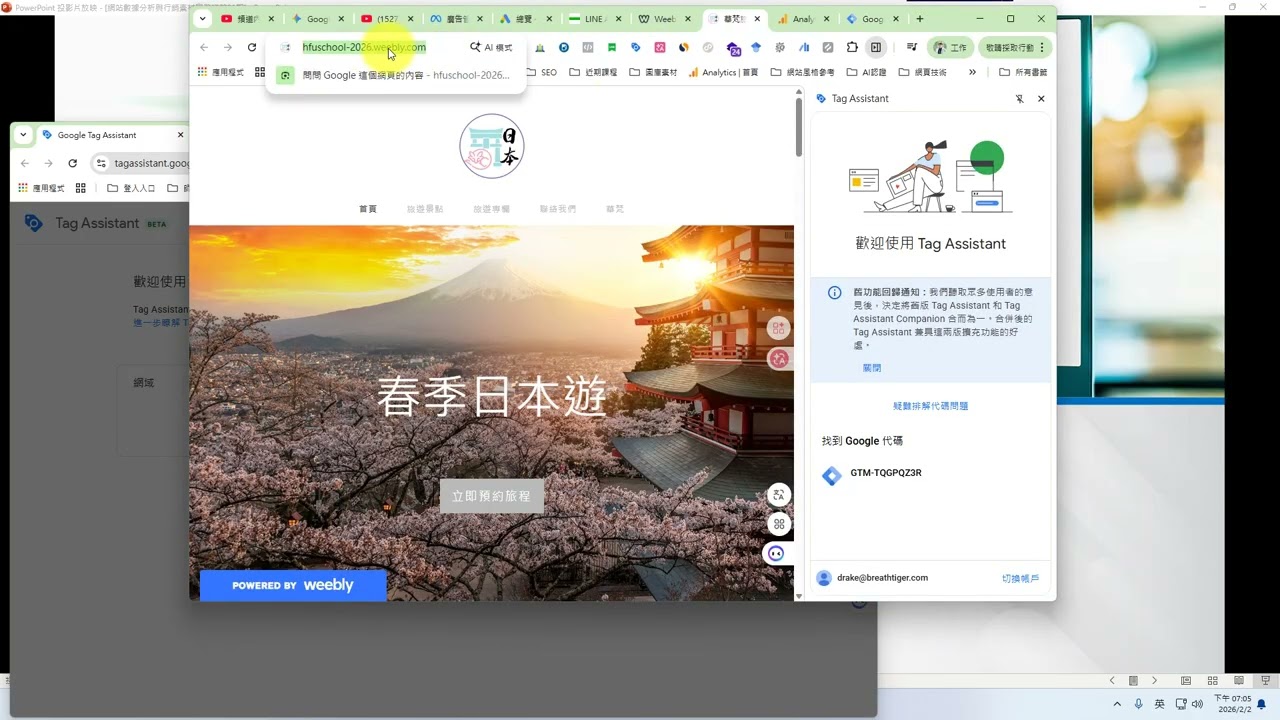Image resolution: width=1280 pixels, height=720 pixels.
Task: Open 登入入口 bookmarks folder in back window
Action: [x=131, y=188]
